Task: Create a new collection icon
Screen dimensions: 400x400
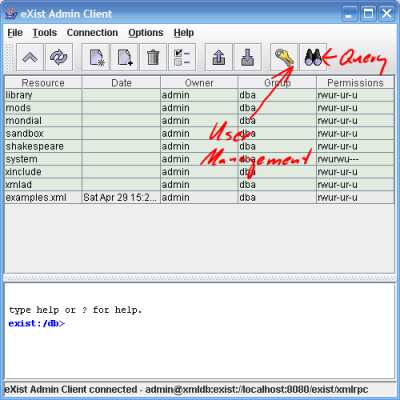Action: pos(95,57)
